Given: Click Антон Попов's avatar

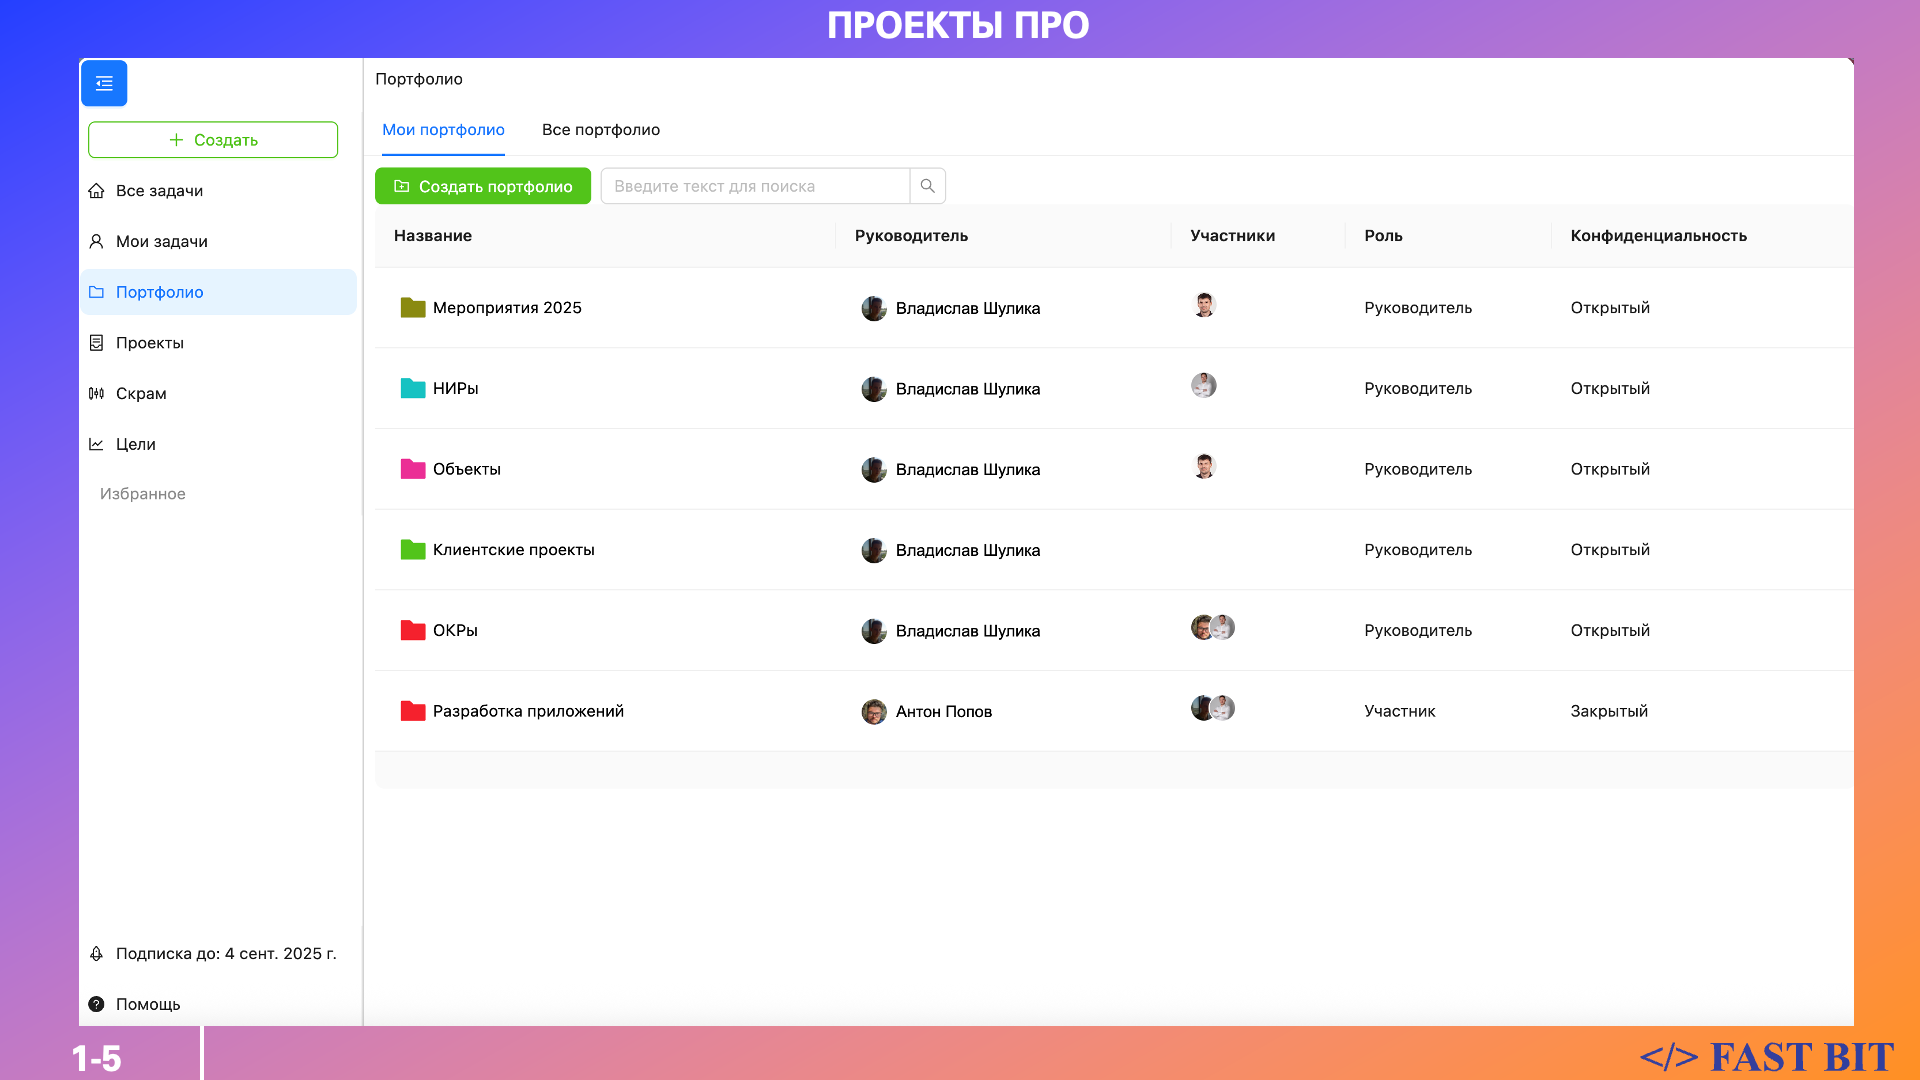Looking at the screenshot, I should click(874, 711).
